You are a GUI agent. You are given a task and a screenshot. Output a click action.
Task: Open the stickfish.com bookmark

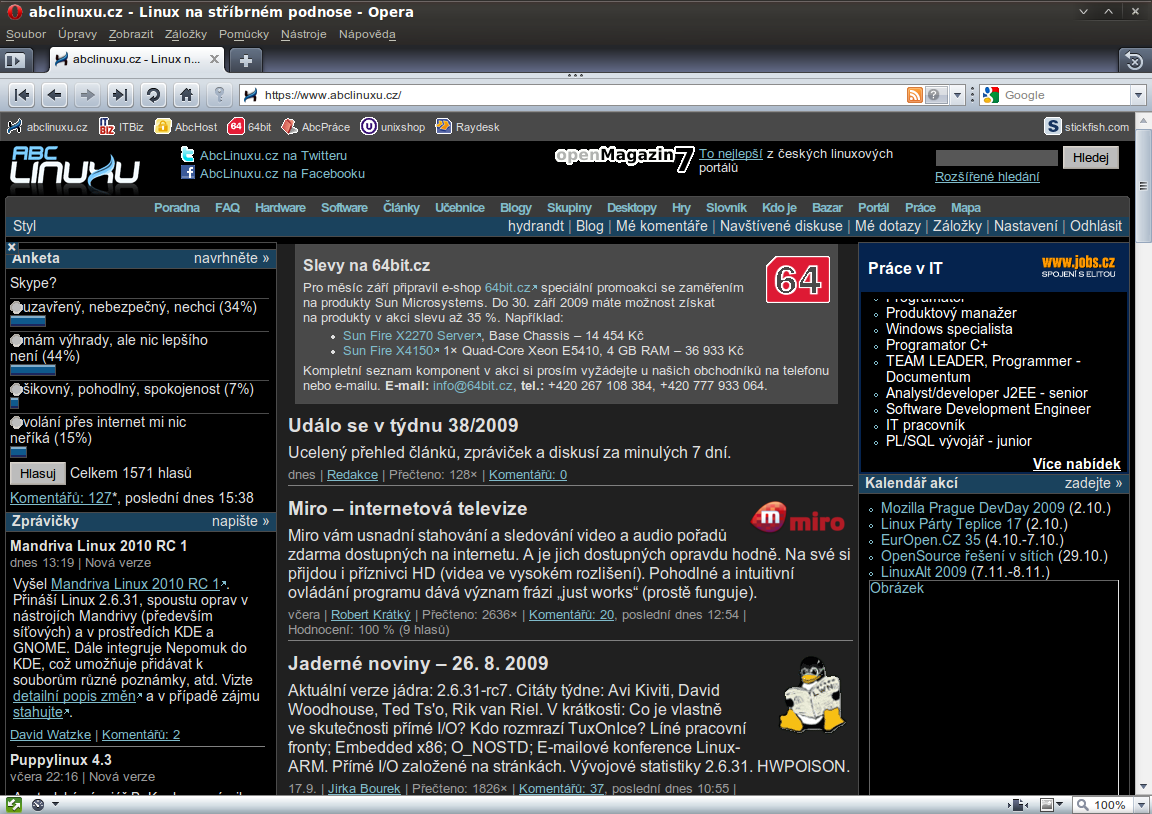coord(1087,127)
